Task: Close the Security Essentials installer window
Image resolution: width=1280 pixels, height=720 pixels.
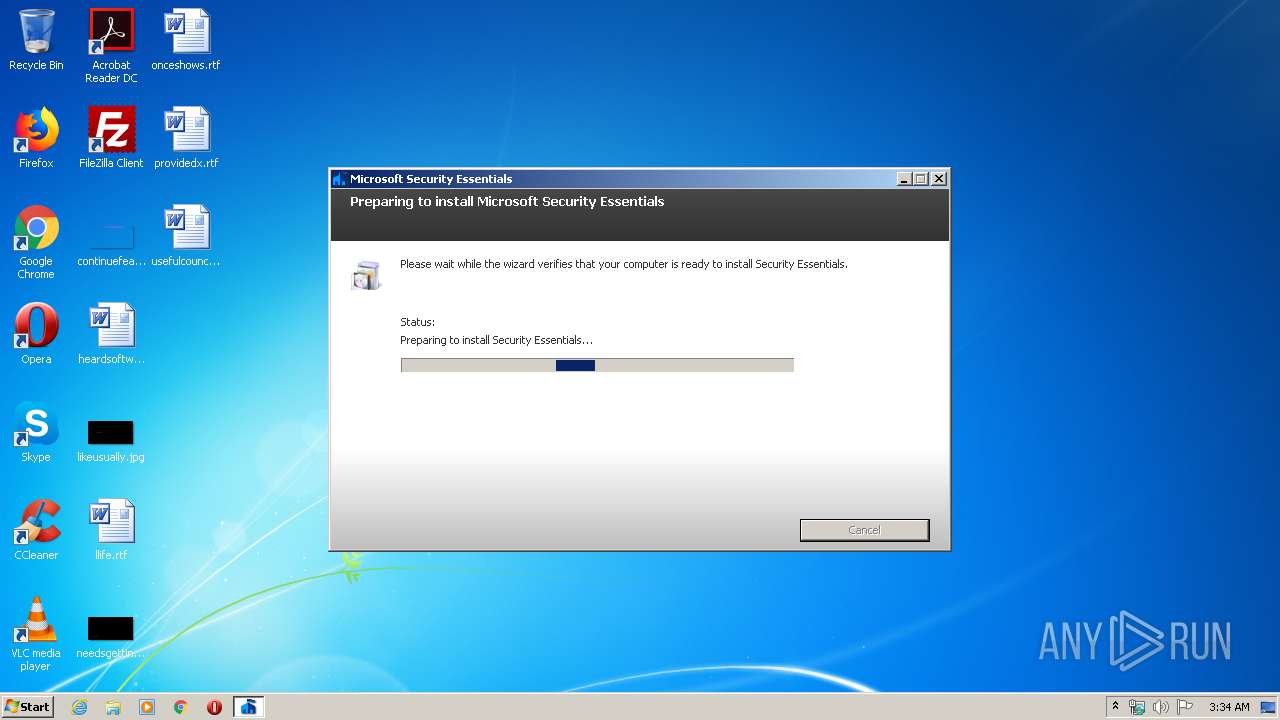Action: pyautogui.click(x=938, y=179)
